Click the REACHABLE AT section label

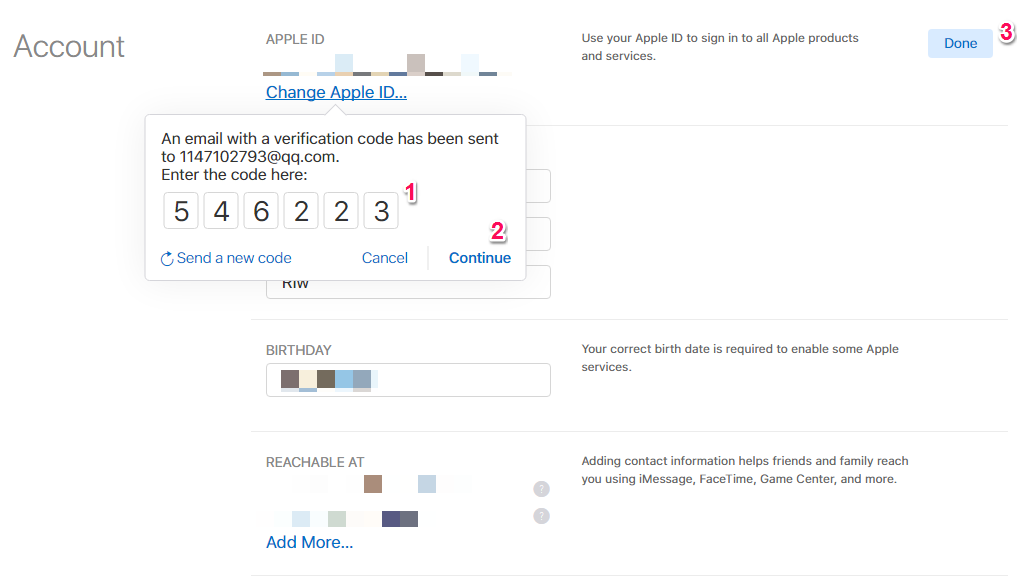click(315, 463)
